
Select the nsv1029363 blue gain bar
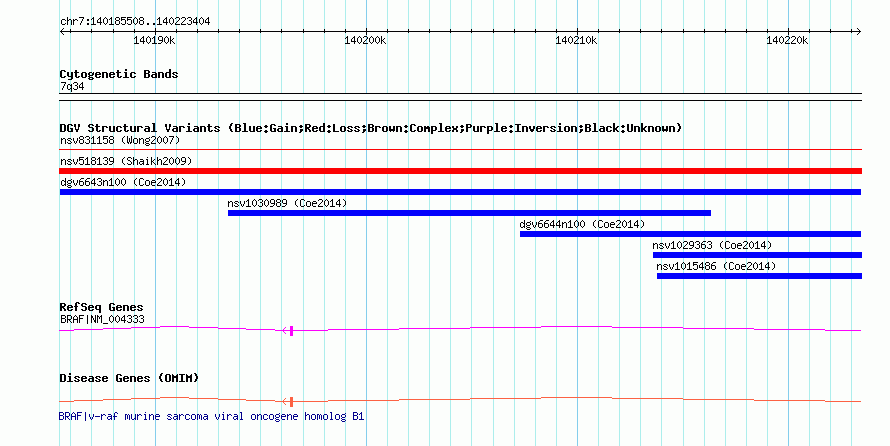pos(757,255)
